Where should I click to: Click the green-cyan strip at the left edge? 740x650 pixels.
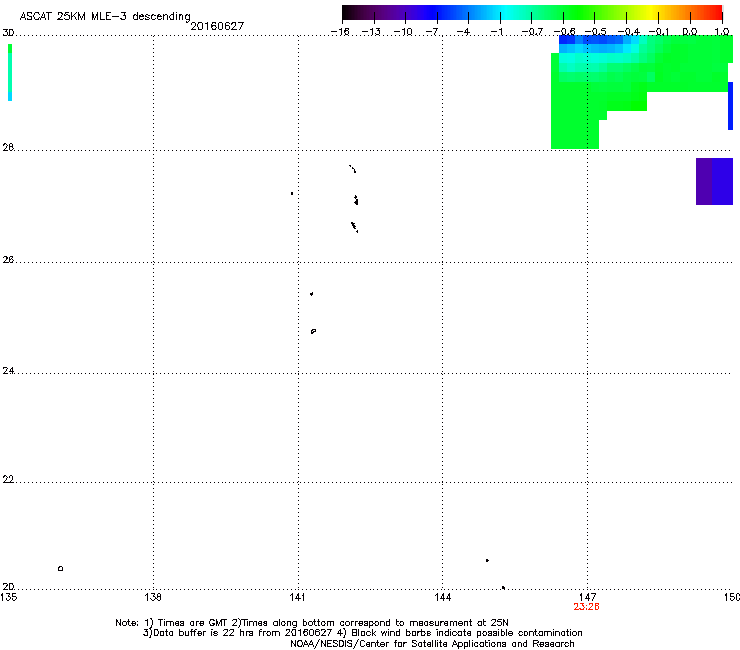[x=10, y=72]
